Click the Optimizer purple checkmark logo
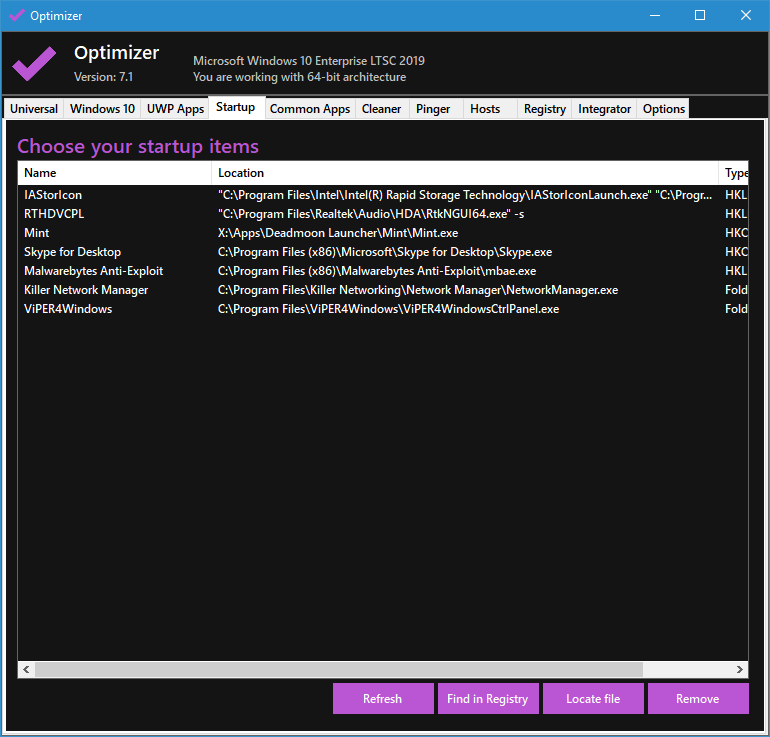 coord(34,63)
